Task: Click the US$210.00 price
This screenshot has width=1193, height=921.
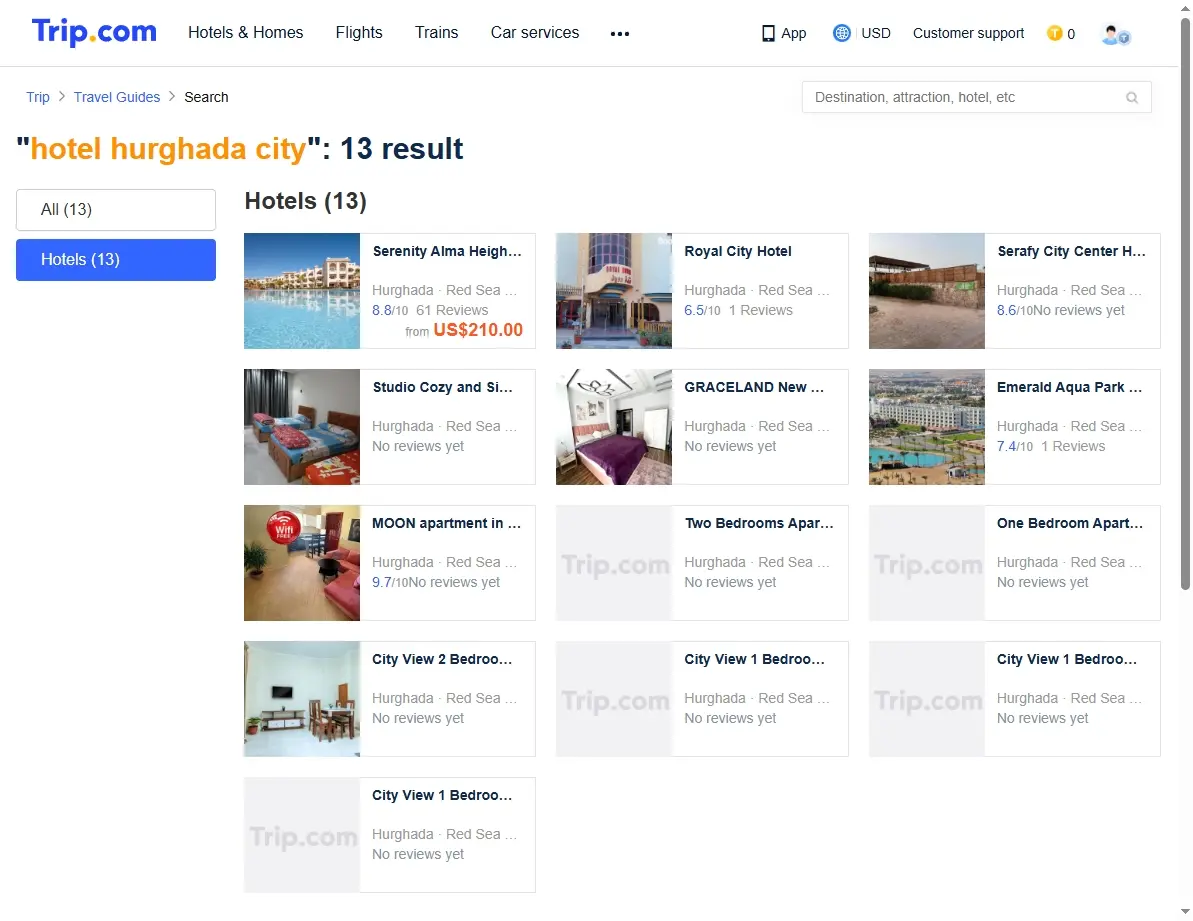Action: [x=478, y=331]
